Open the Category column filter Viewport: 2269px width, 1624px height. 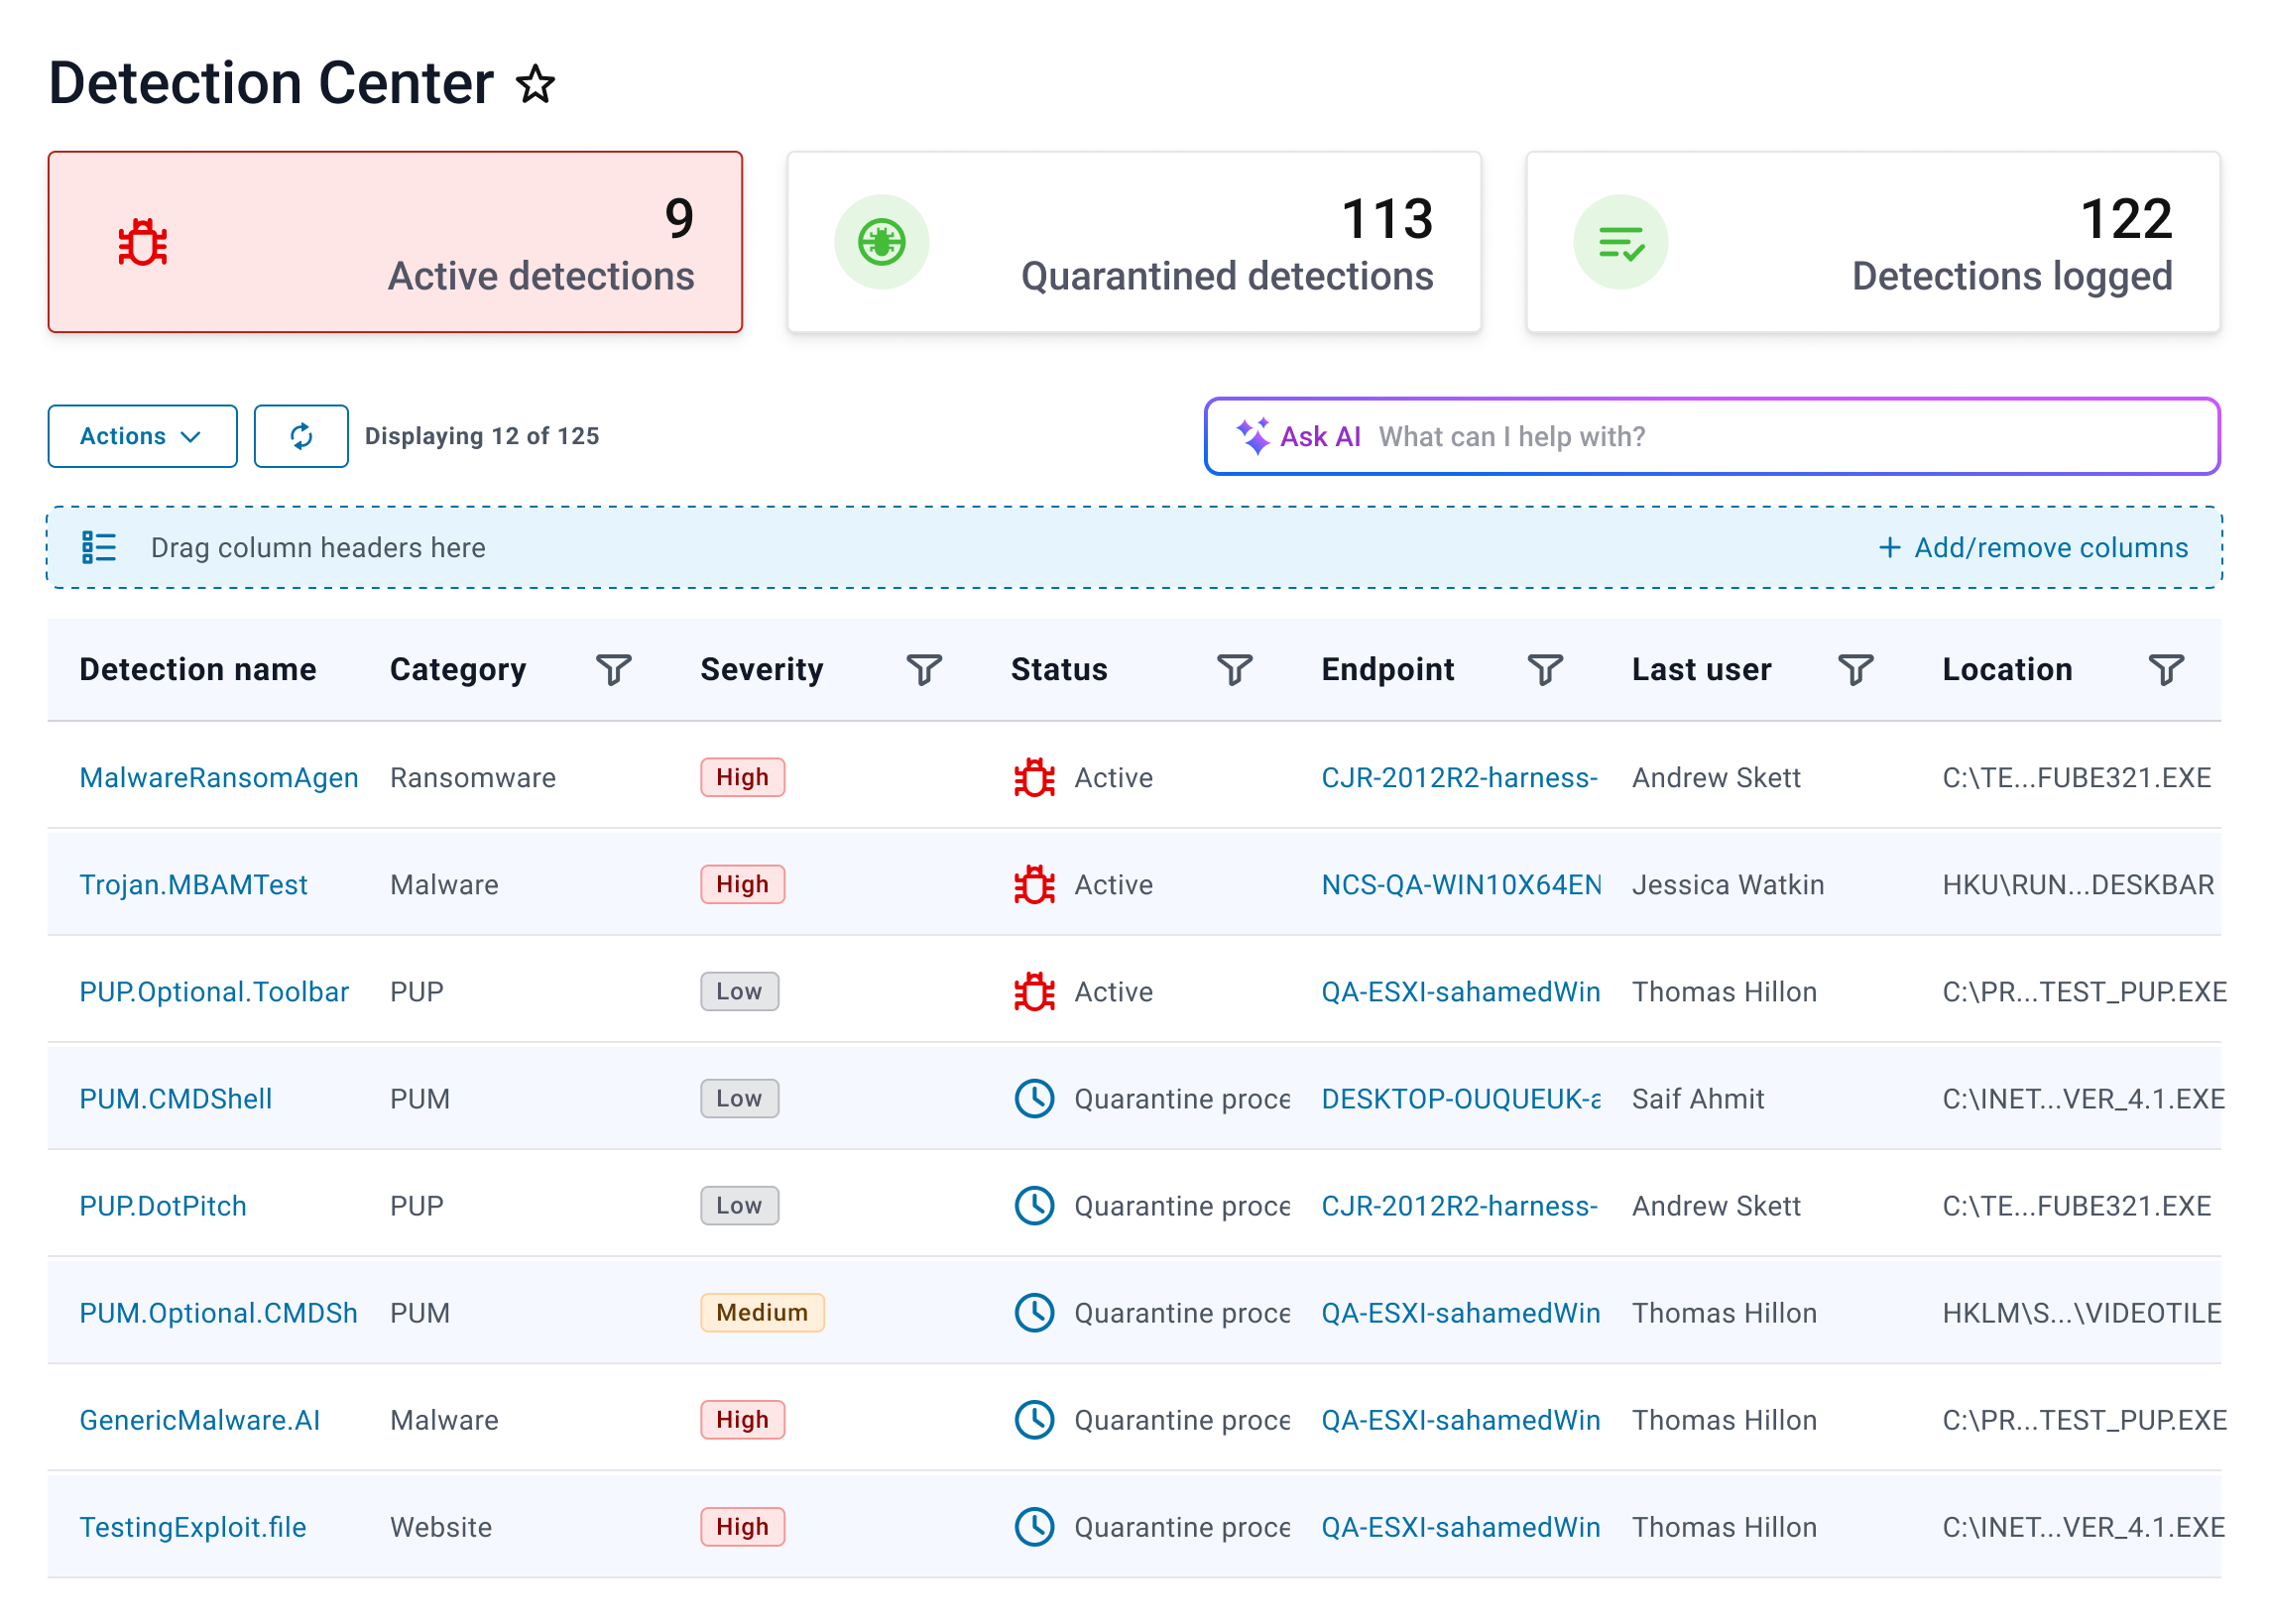pos(613,669)
